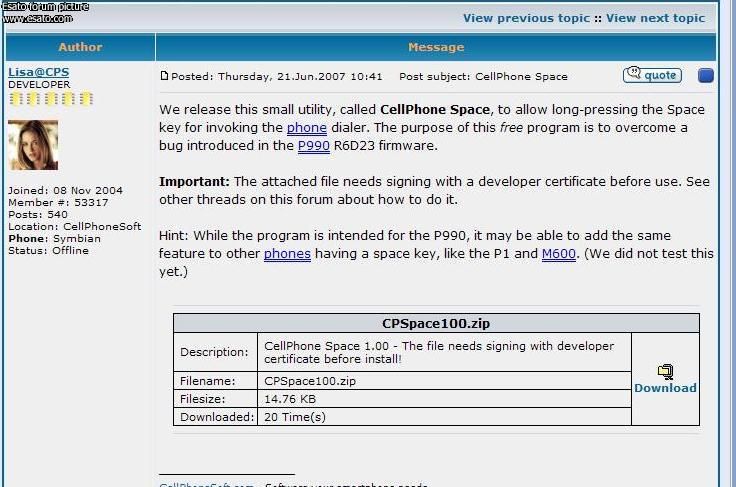Click the Message column header
The height and width of the screenshot is (487, 736).
point(436,47)
